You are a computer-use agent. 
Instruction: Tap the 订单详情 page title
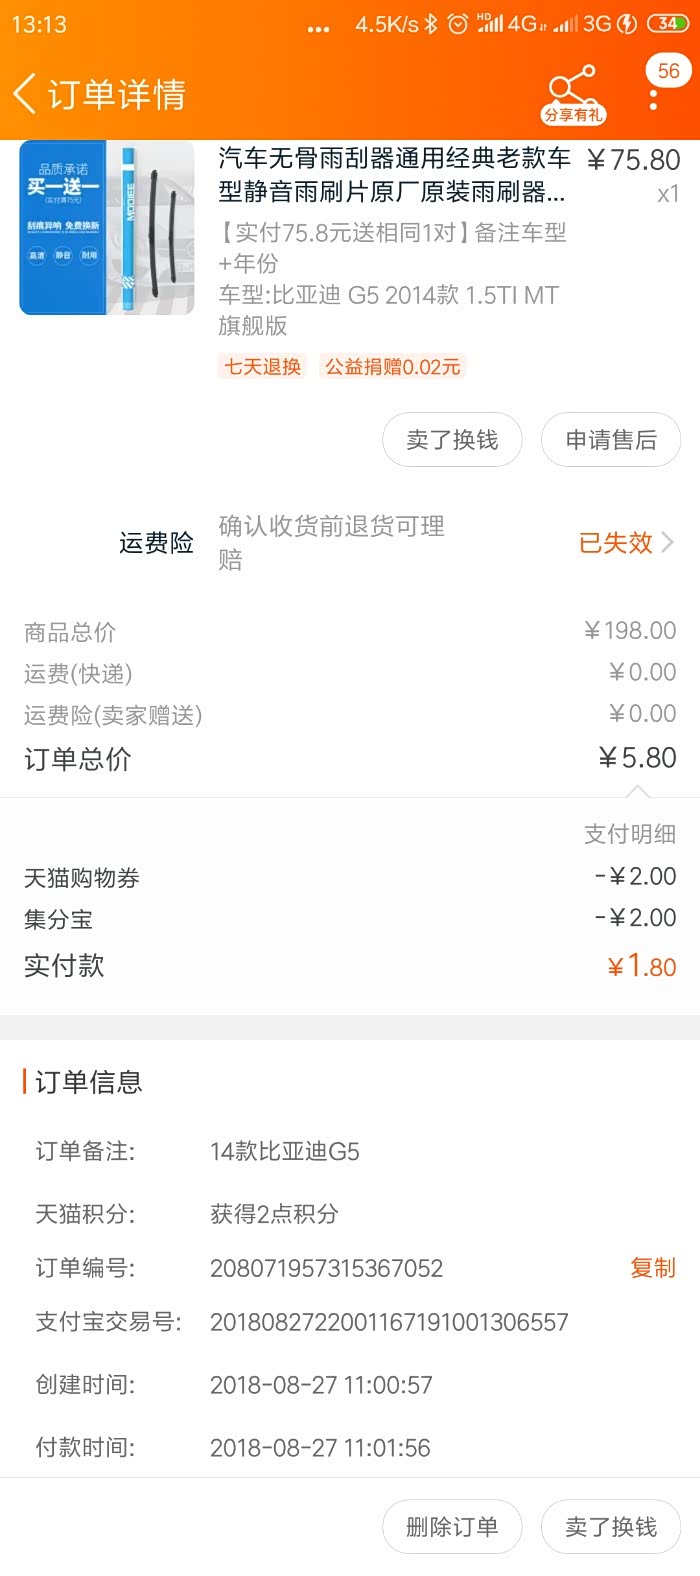pyautogui.click(x=117, y=94)
